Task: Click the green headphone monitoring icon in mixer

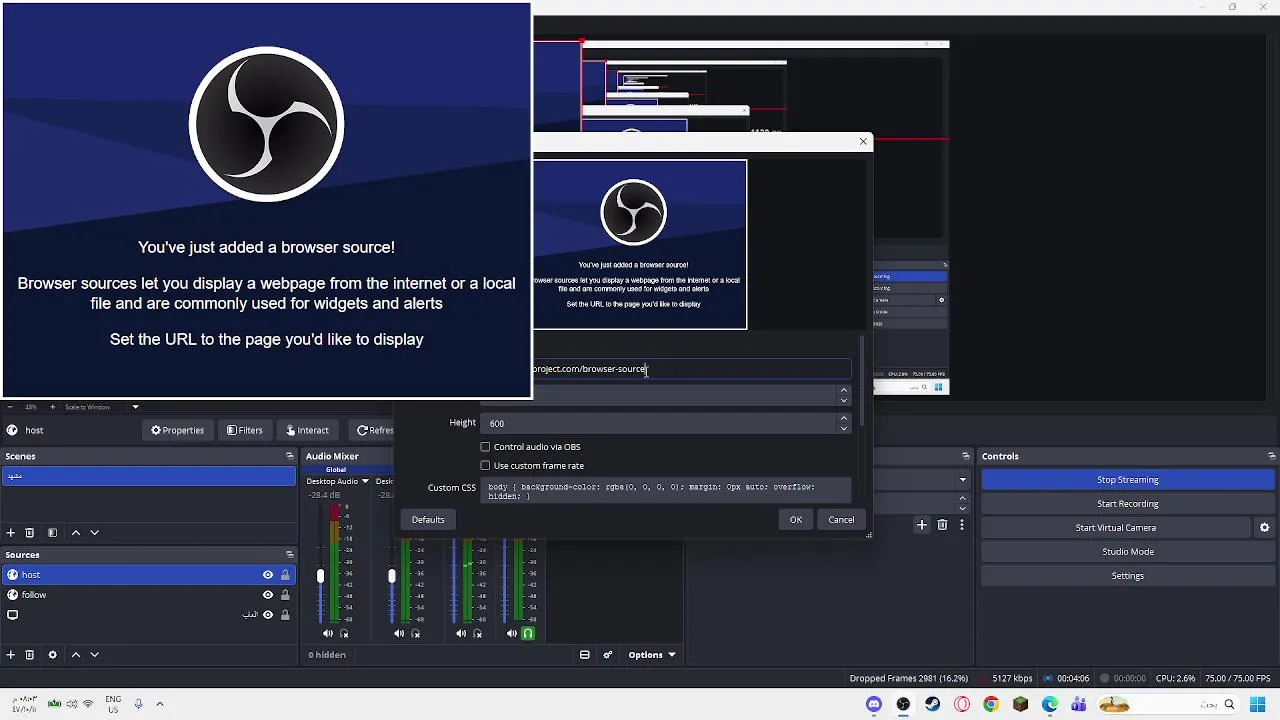Action: [x=528, y=633]
